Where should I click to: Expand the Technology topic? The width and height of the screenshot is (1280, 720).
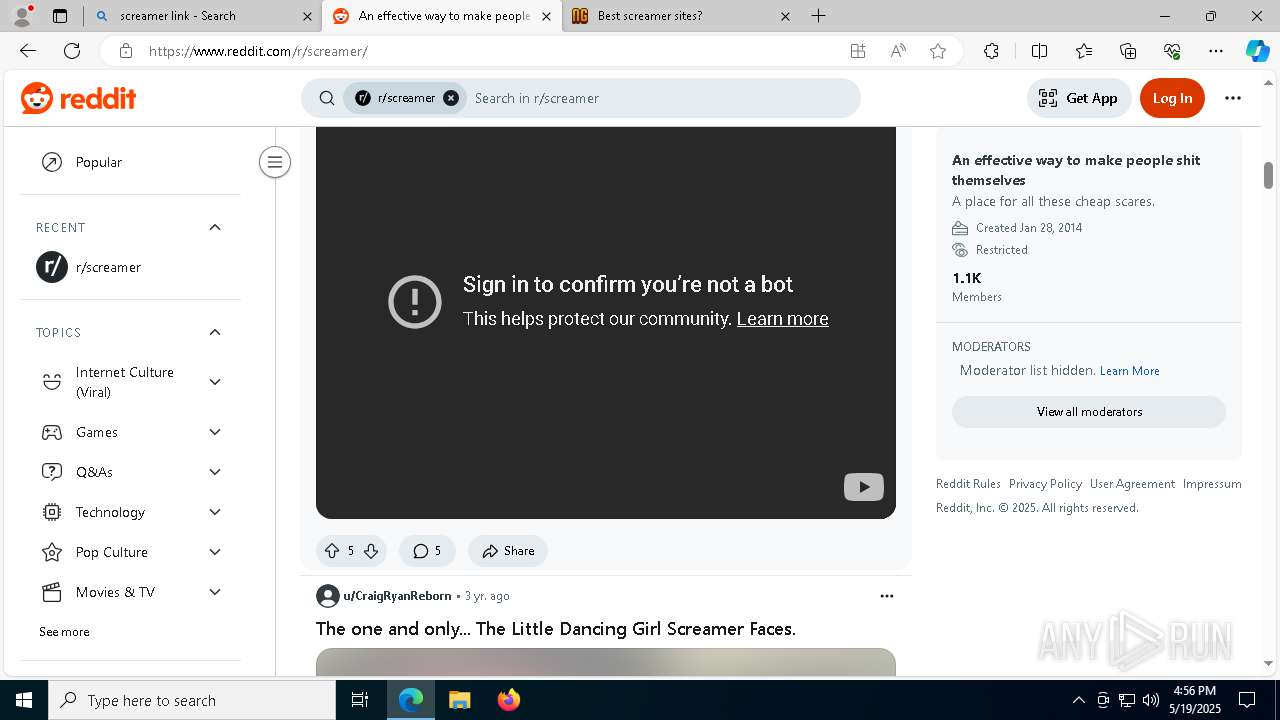pyautogui.click(x=214, y=512)
